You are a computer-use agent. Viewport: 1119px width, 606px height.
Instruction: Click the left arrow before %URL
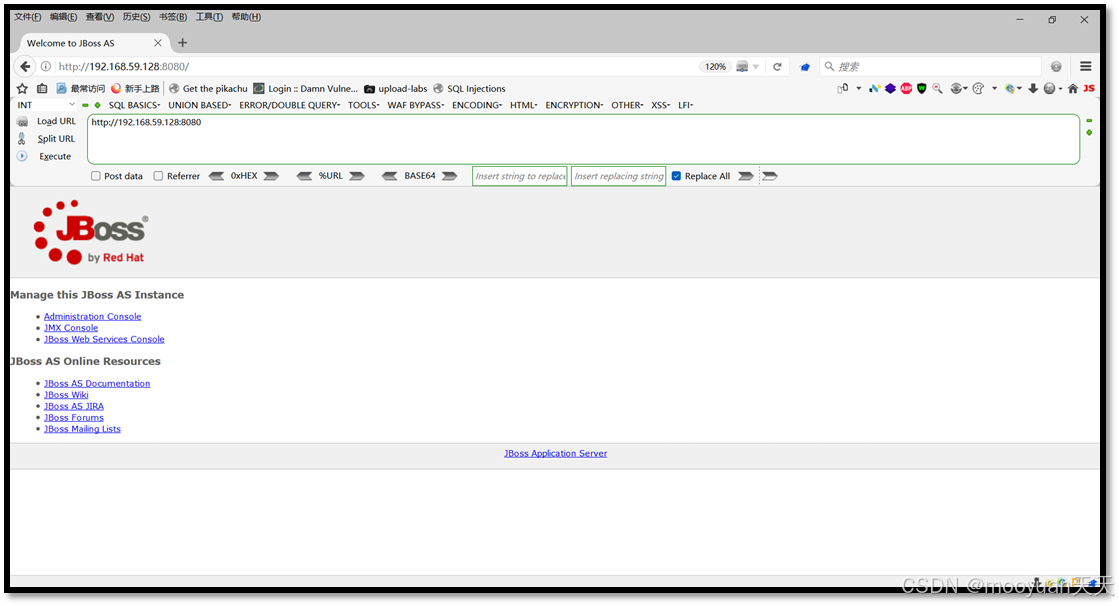[305, 176]
